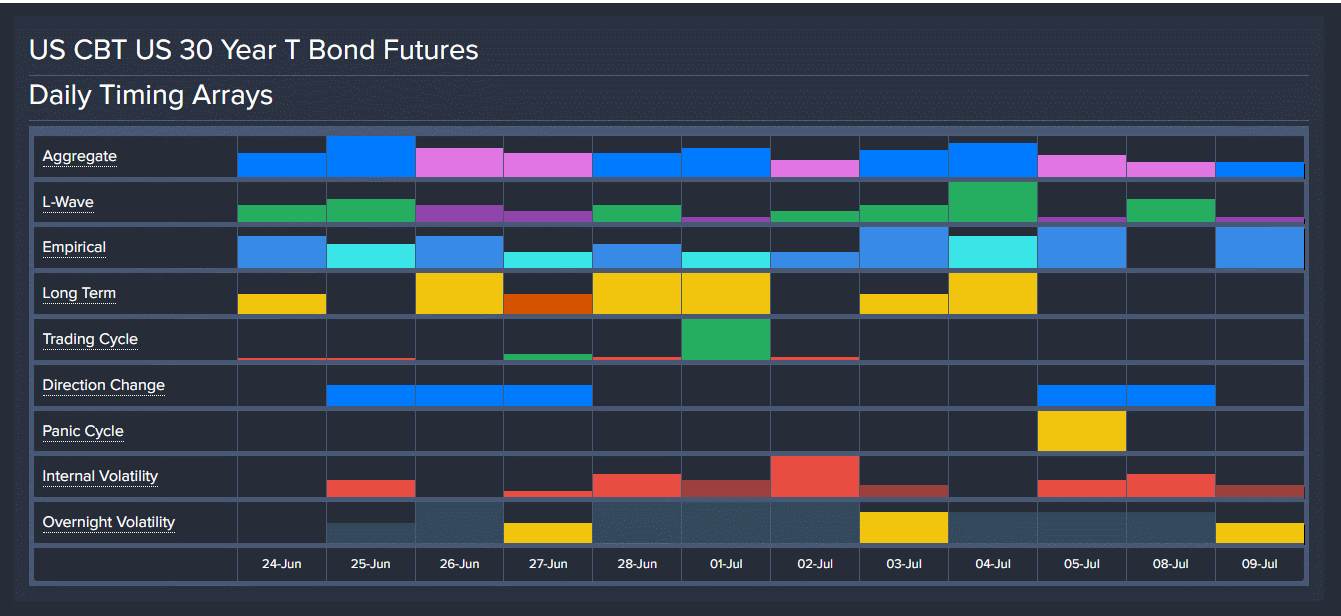Viewport: 1341px width, 616px height.
Task: Open Internal Volatility label link
Action: (x=100, y=476)
